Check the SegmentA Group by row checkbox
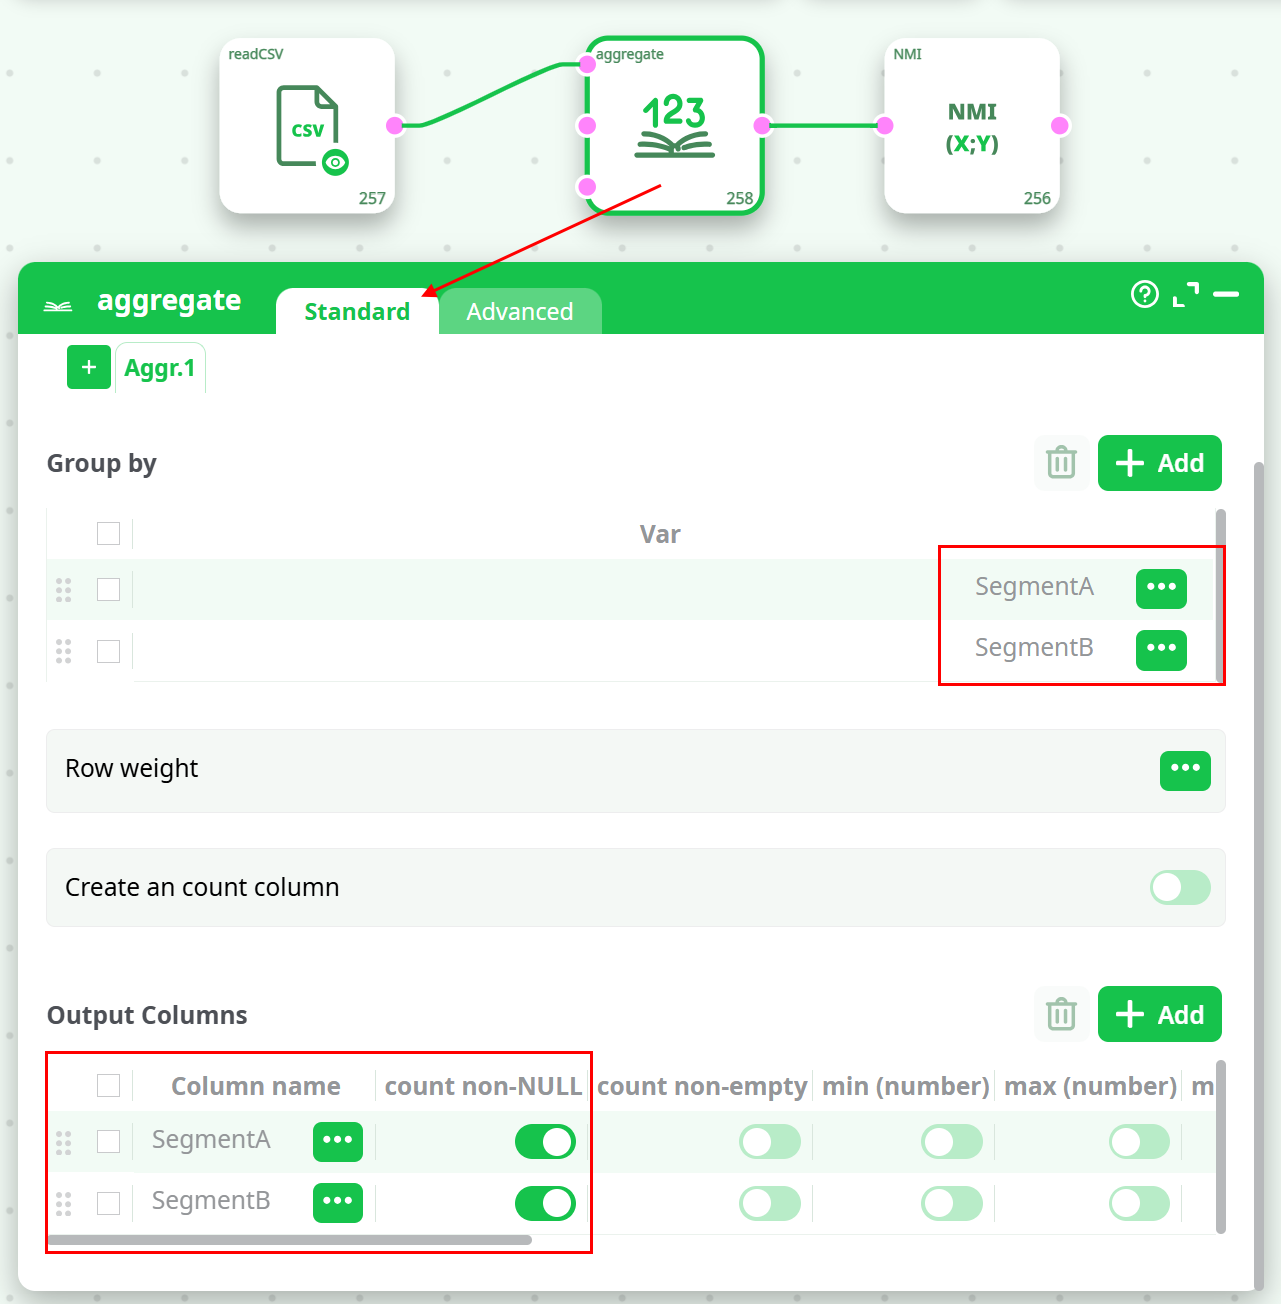1281x1304 pixels. (109, 590)
